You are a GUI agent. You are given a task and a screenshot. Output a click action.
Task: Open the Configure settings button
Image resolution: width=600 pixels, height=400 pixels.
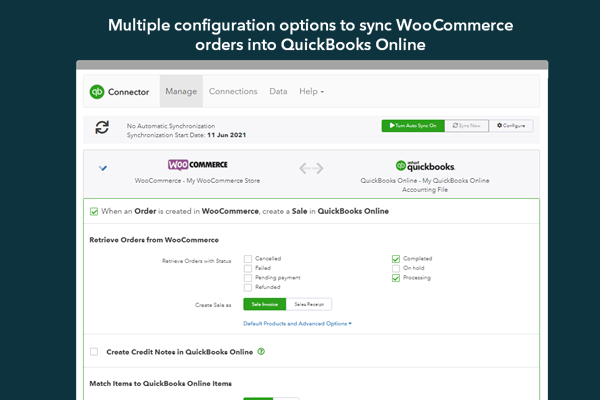tap(511, 126)
